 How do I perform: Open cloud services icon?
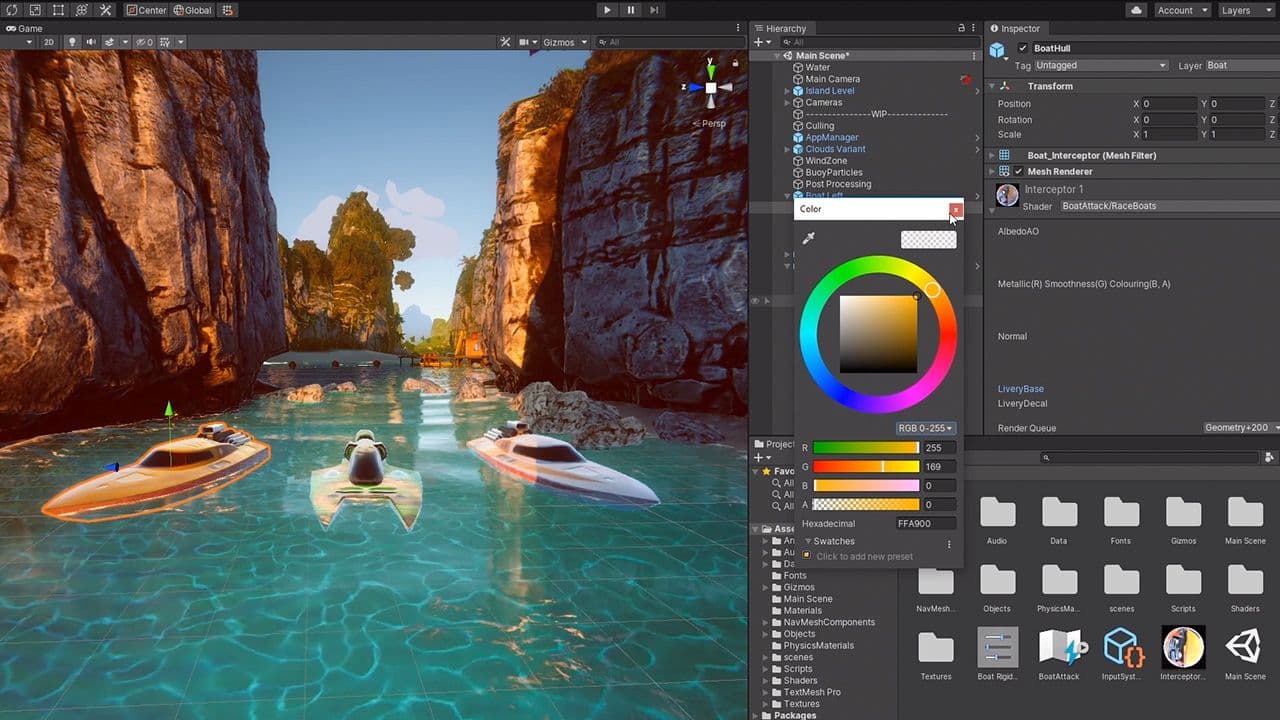point(1136,10)
